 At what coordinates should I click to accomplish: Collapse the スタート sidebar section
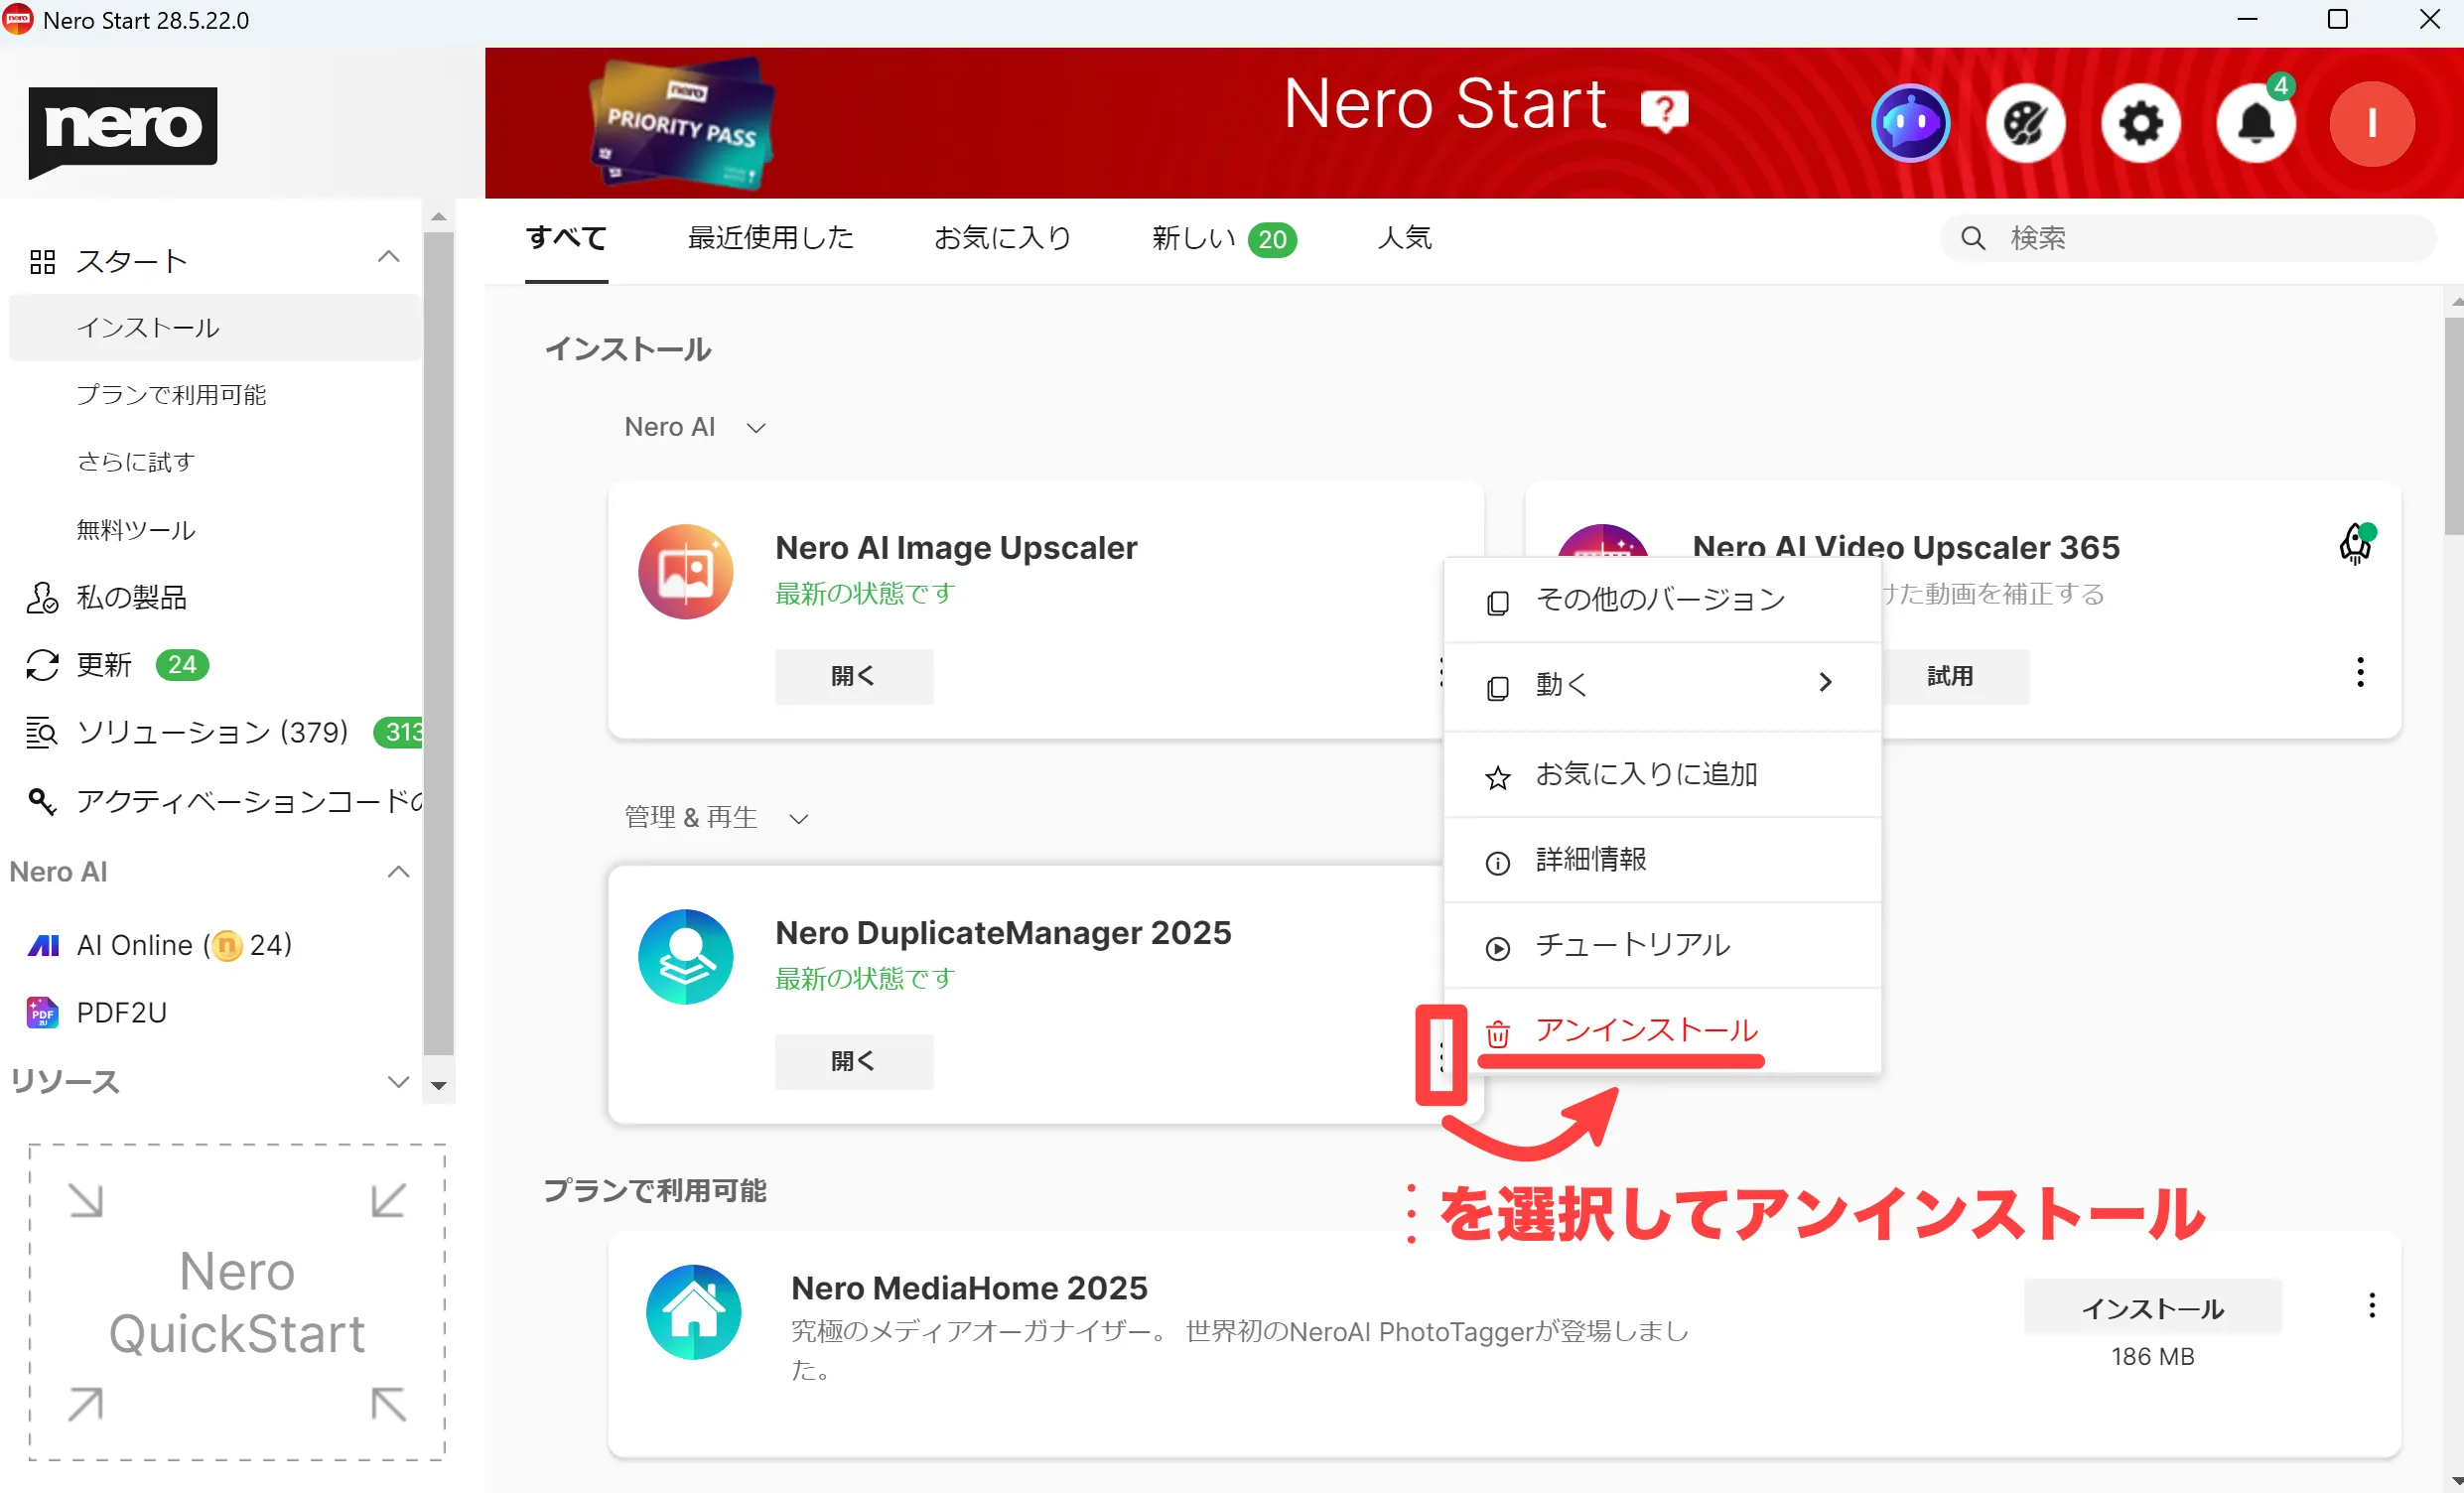pyautogui.click(x=388, y=258)
